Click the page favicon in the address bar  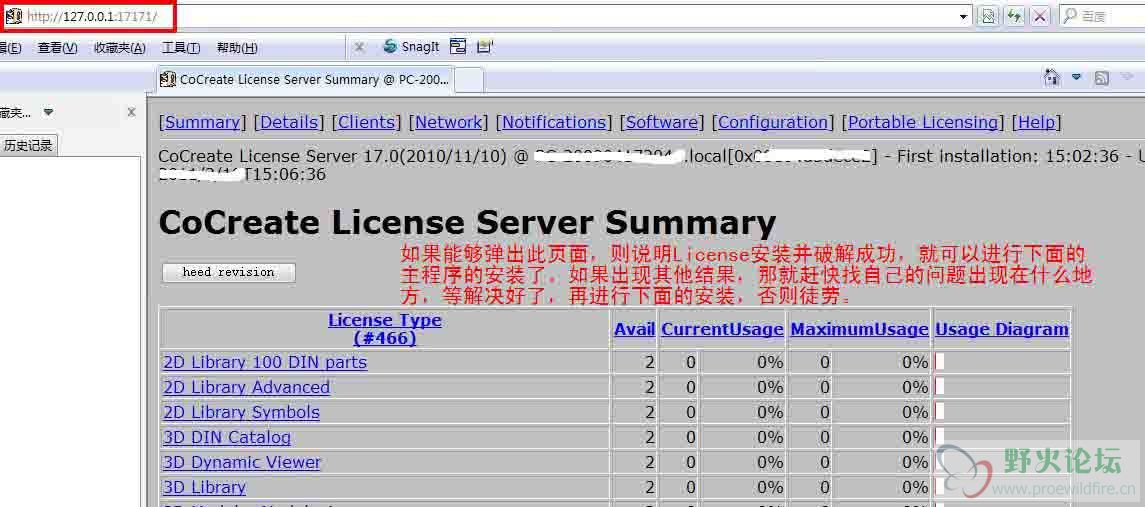13,16
